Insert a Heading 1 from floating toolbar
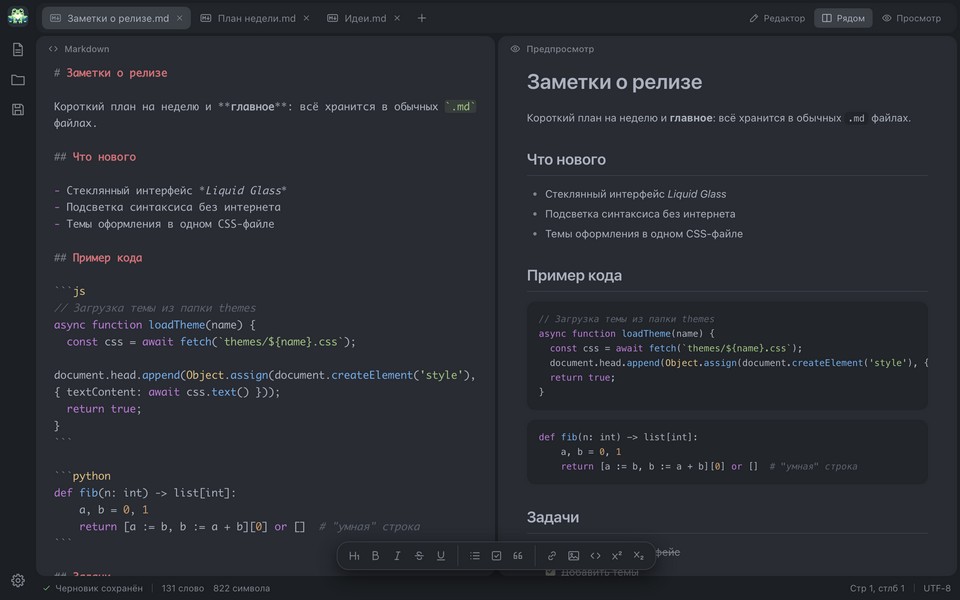The width and height of the screenshot is (960, 600). [354, 556]
